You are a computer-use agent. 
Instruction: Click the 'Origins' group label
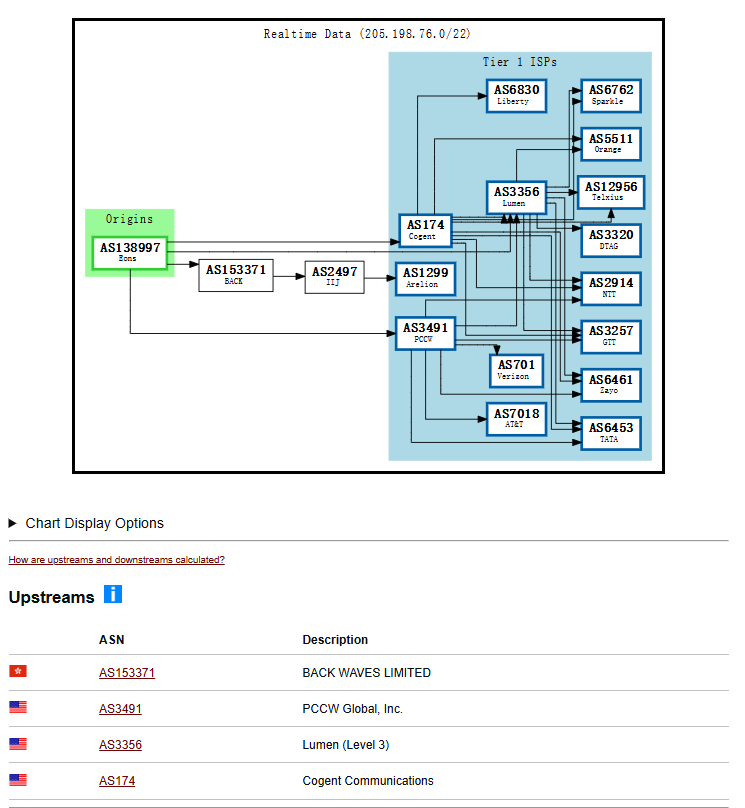point(129,219)
